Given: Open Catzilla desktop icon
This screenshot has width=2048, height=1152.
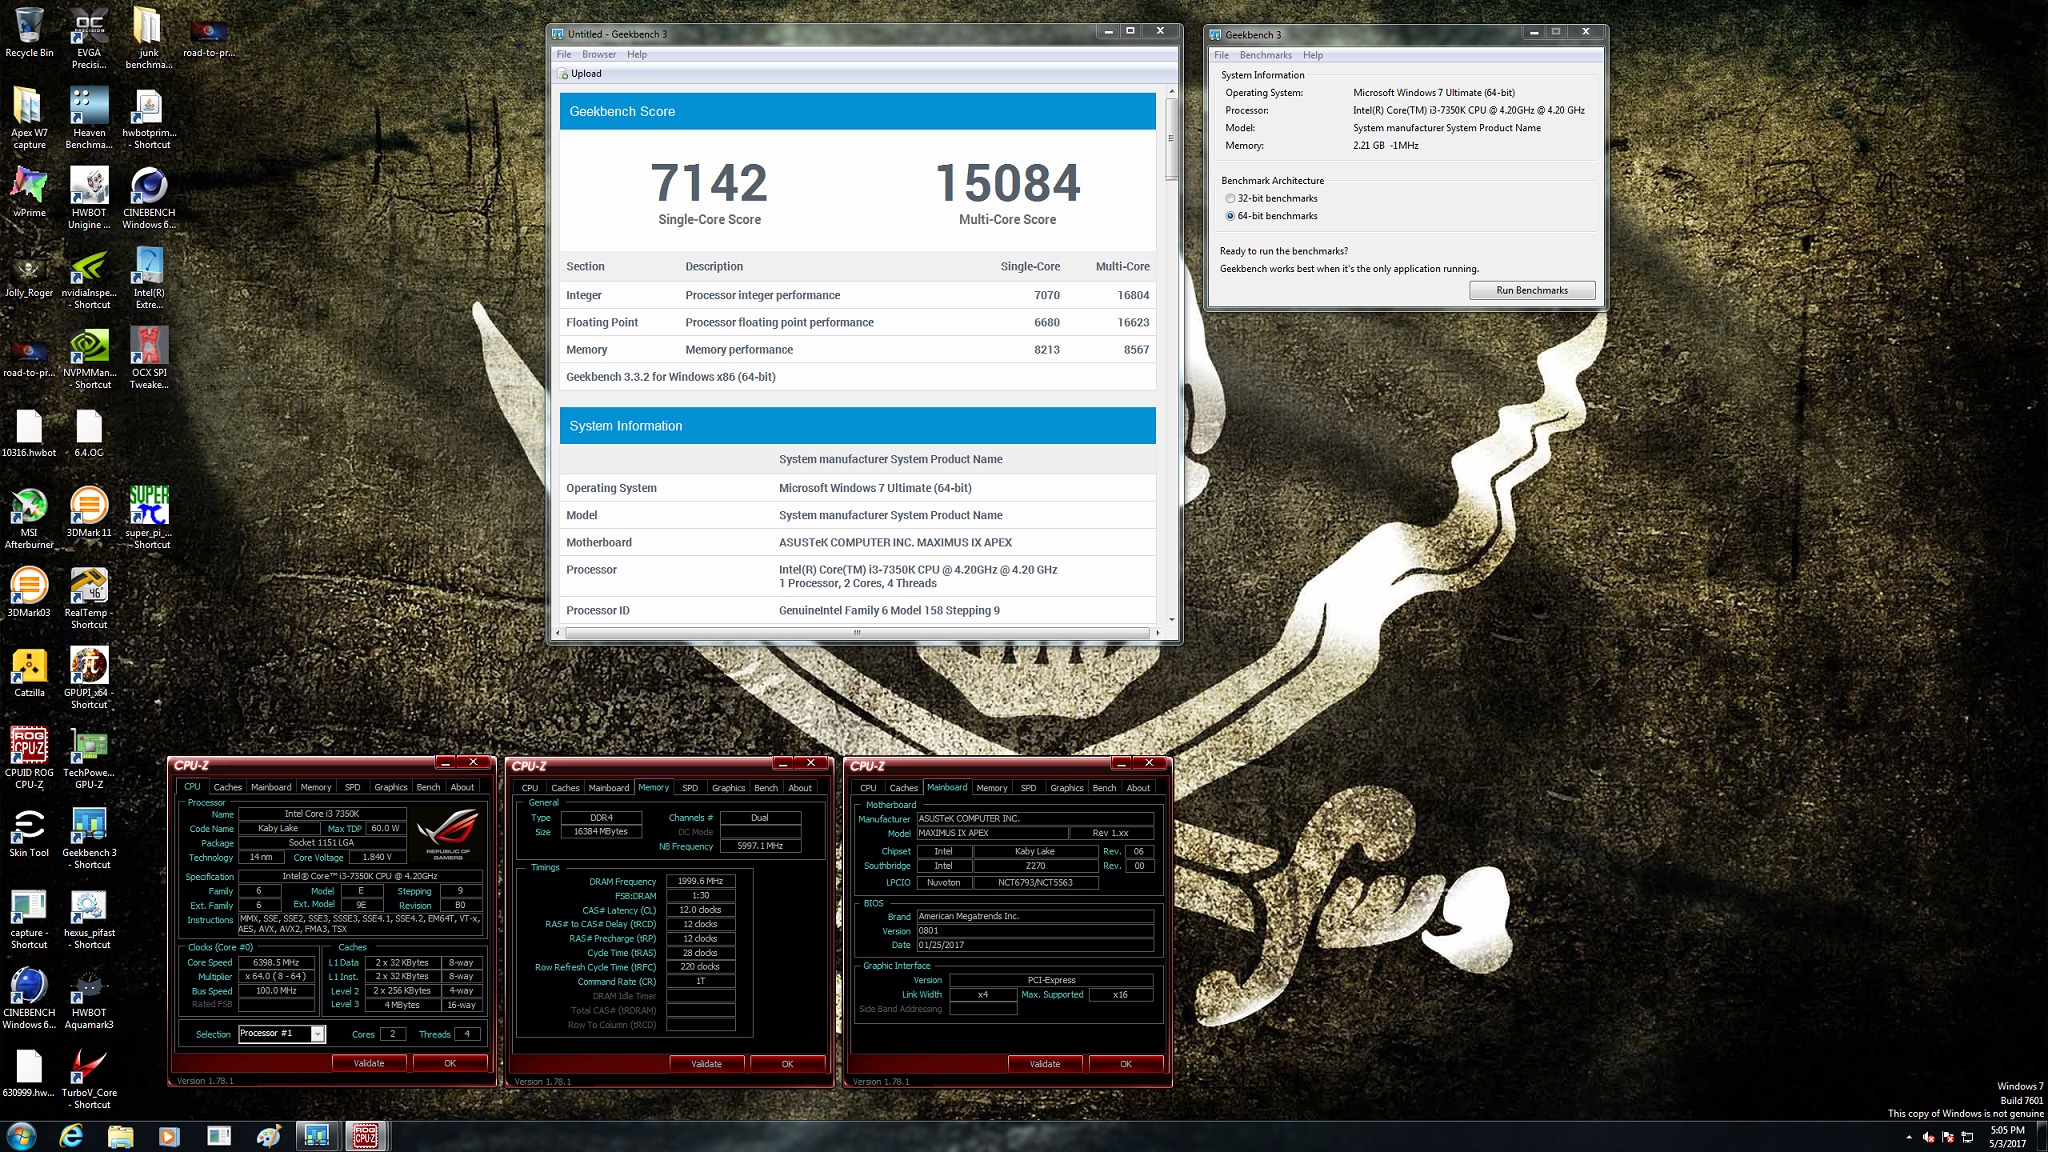Looking at the screenshot, I should 29,672.
